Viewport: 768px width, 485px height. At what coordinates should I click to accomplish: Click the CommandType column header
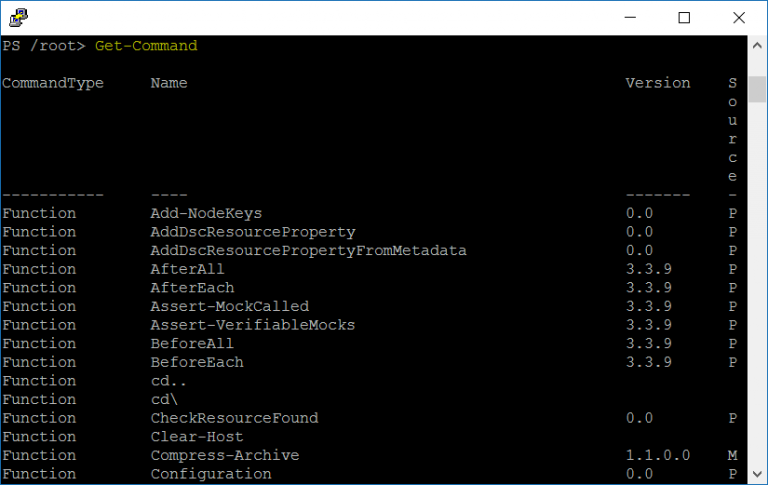53,83
